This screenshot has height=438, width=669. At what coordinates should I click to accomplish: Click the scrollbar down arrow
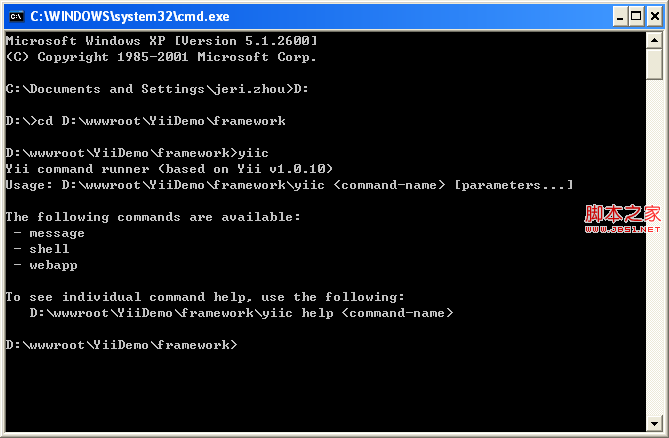pyautogui.click(x=654, y=423)
